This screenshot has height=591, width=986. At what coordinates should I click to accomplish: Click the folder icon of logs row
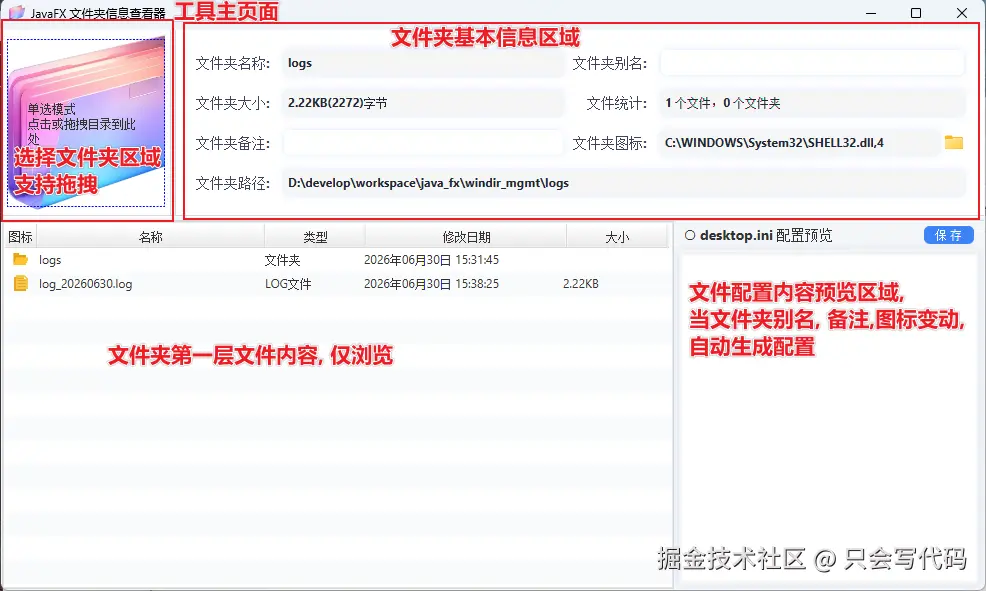(21, 259)
